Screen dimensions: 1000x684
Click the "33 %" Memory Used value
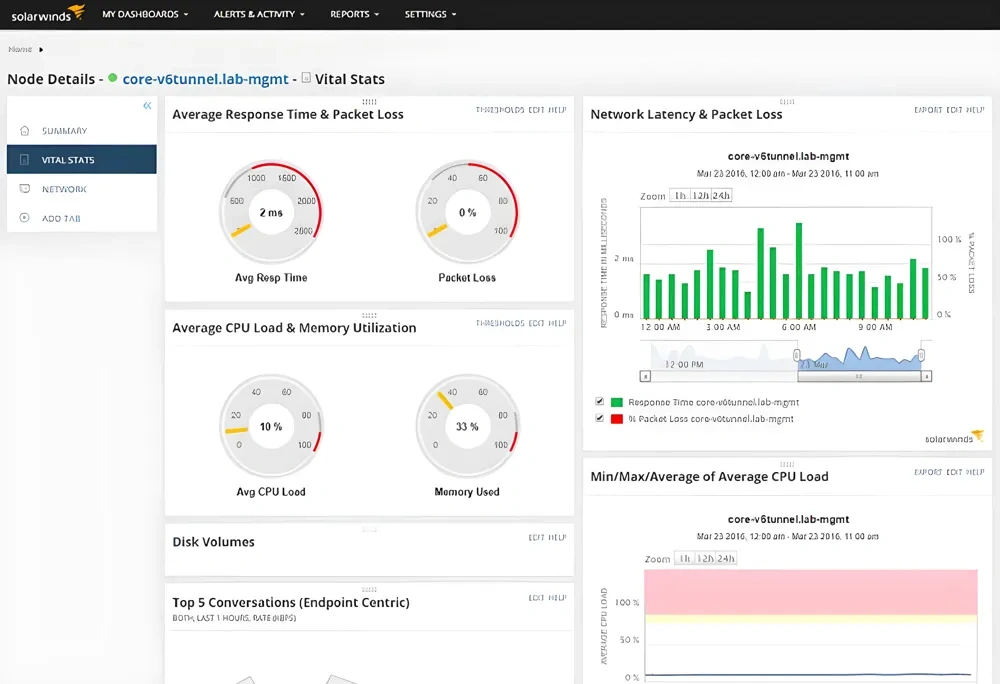pos(467,426)
